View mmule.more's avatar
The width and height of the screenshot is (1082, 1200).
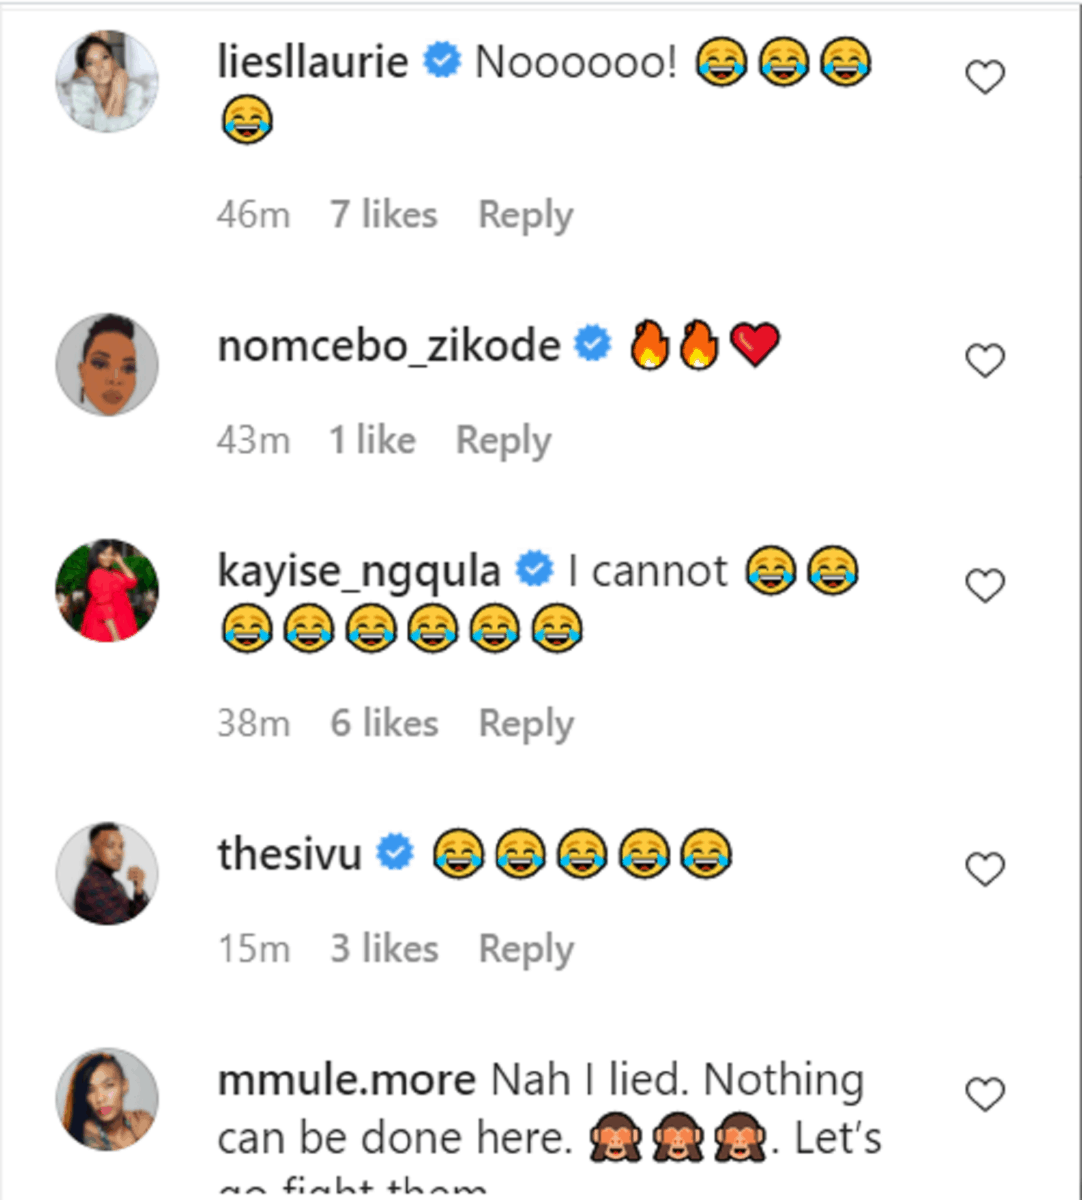tap(107, 1099)
